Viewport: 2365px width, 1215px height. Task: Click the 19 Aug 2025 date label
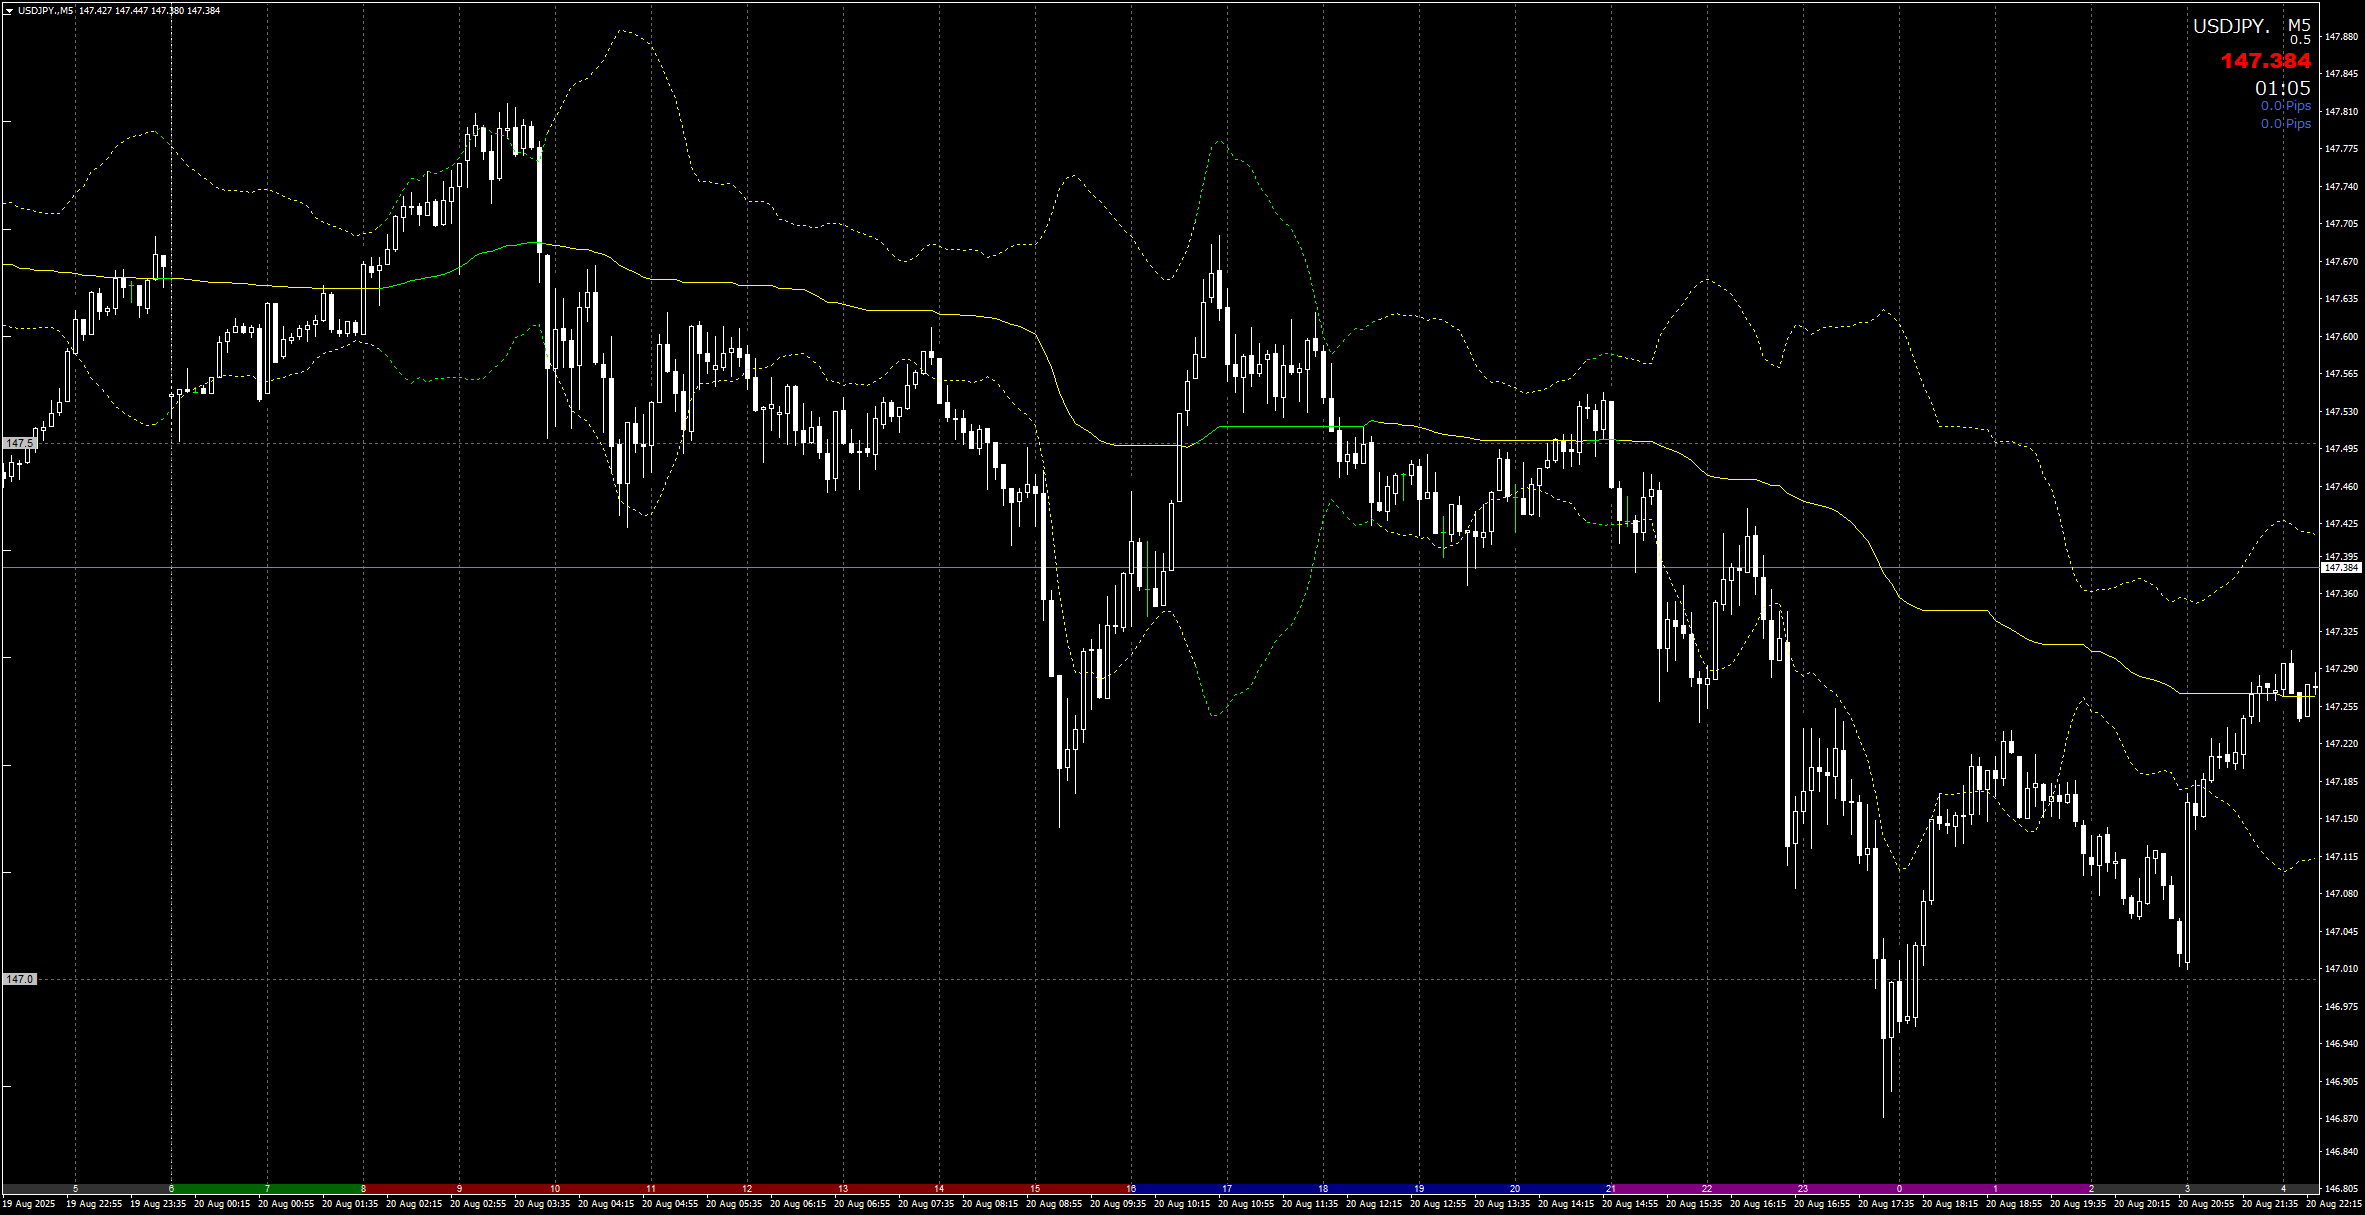tap(29, 1204)
